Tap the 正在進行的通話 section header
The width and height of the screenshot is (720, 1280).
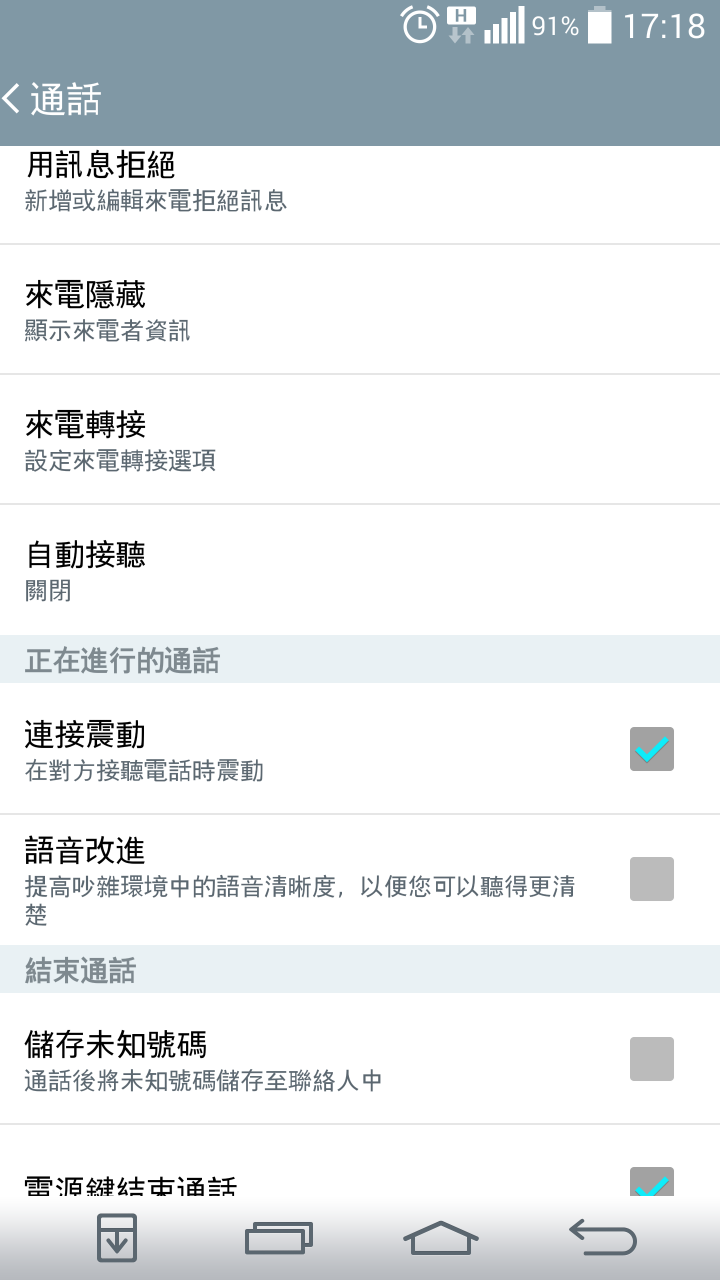(122, 661)
